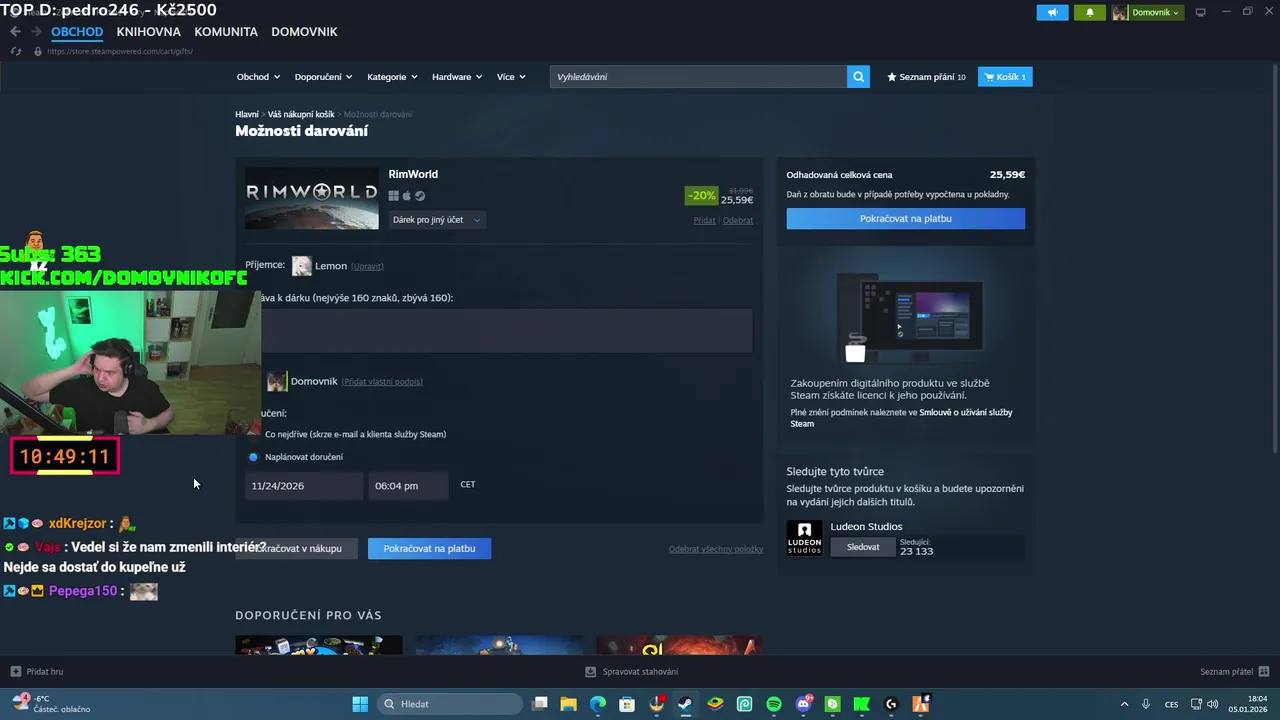This screenshot has height=720, width=1280.
Task: Reload the store page
Action: coord(16,51)
